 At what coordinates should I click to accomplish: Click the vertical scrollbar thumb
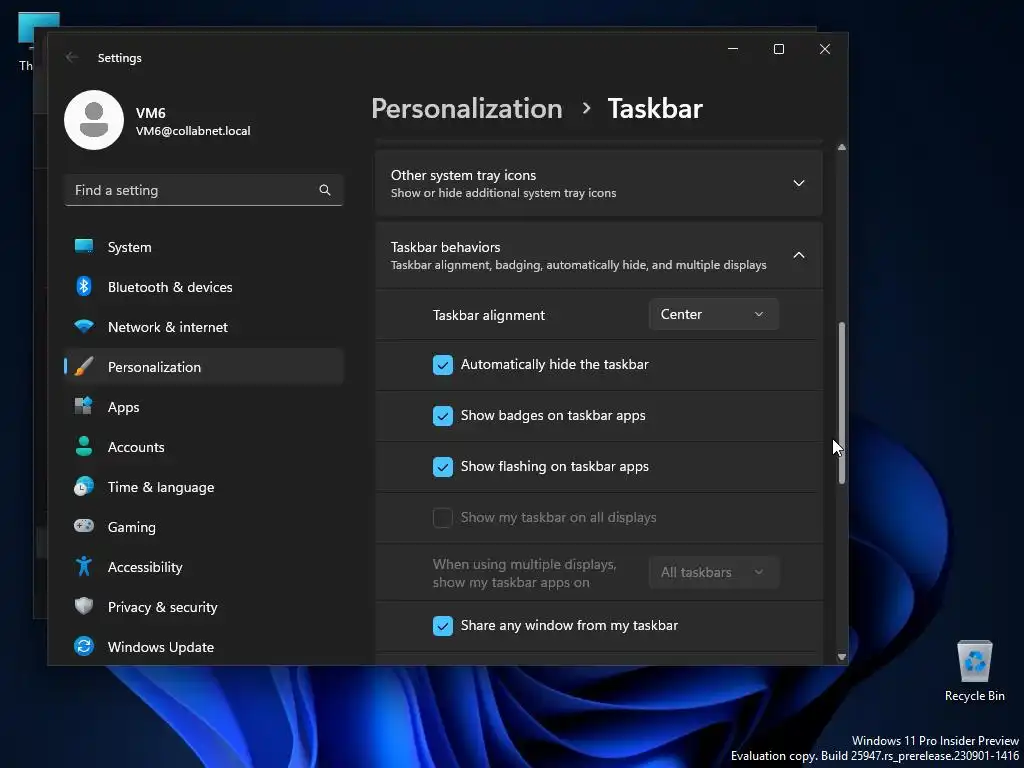click(x=842, y=403)
